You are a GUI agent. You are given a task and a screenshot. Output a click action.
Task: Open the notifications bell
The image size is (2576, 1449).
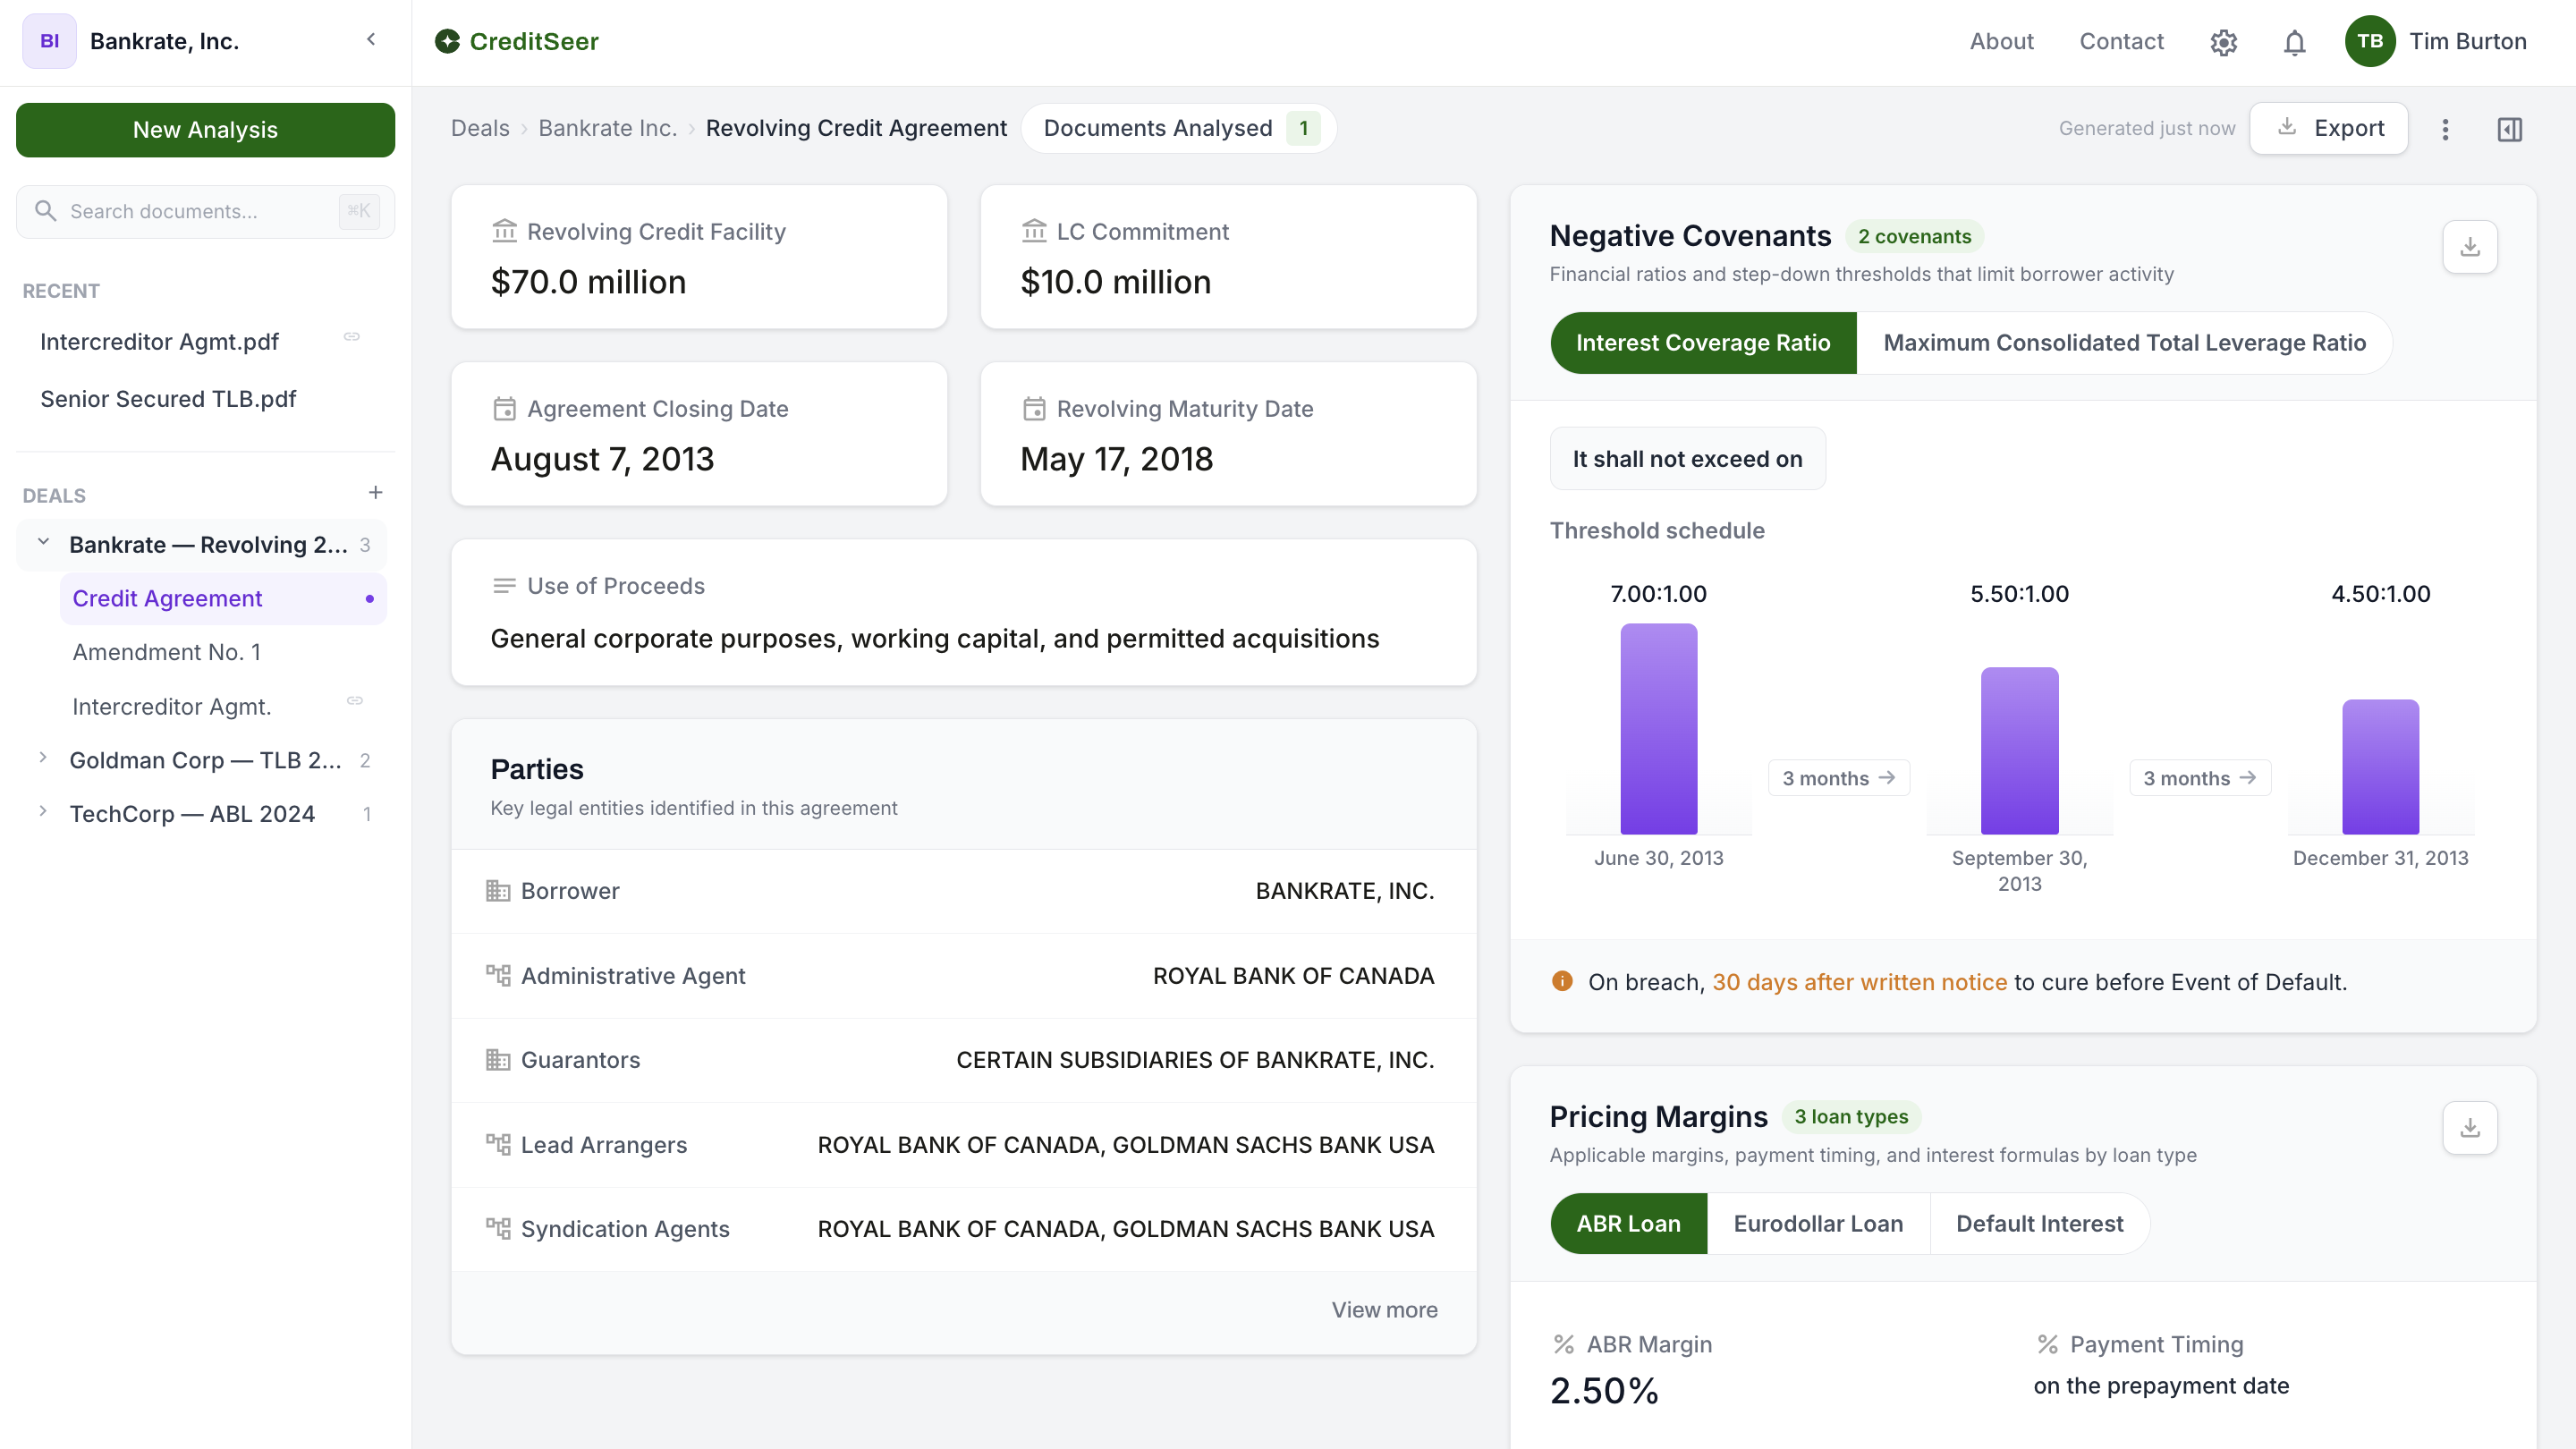click(x=2294, y=42)
